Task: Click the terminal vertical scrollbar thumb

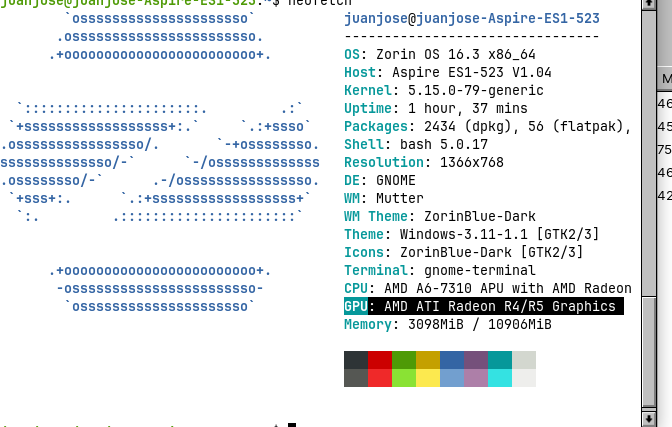Action: click(648, 352)
